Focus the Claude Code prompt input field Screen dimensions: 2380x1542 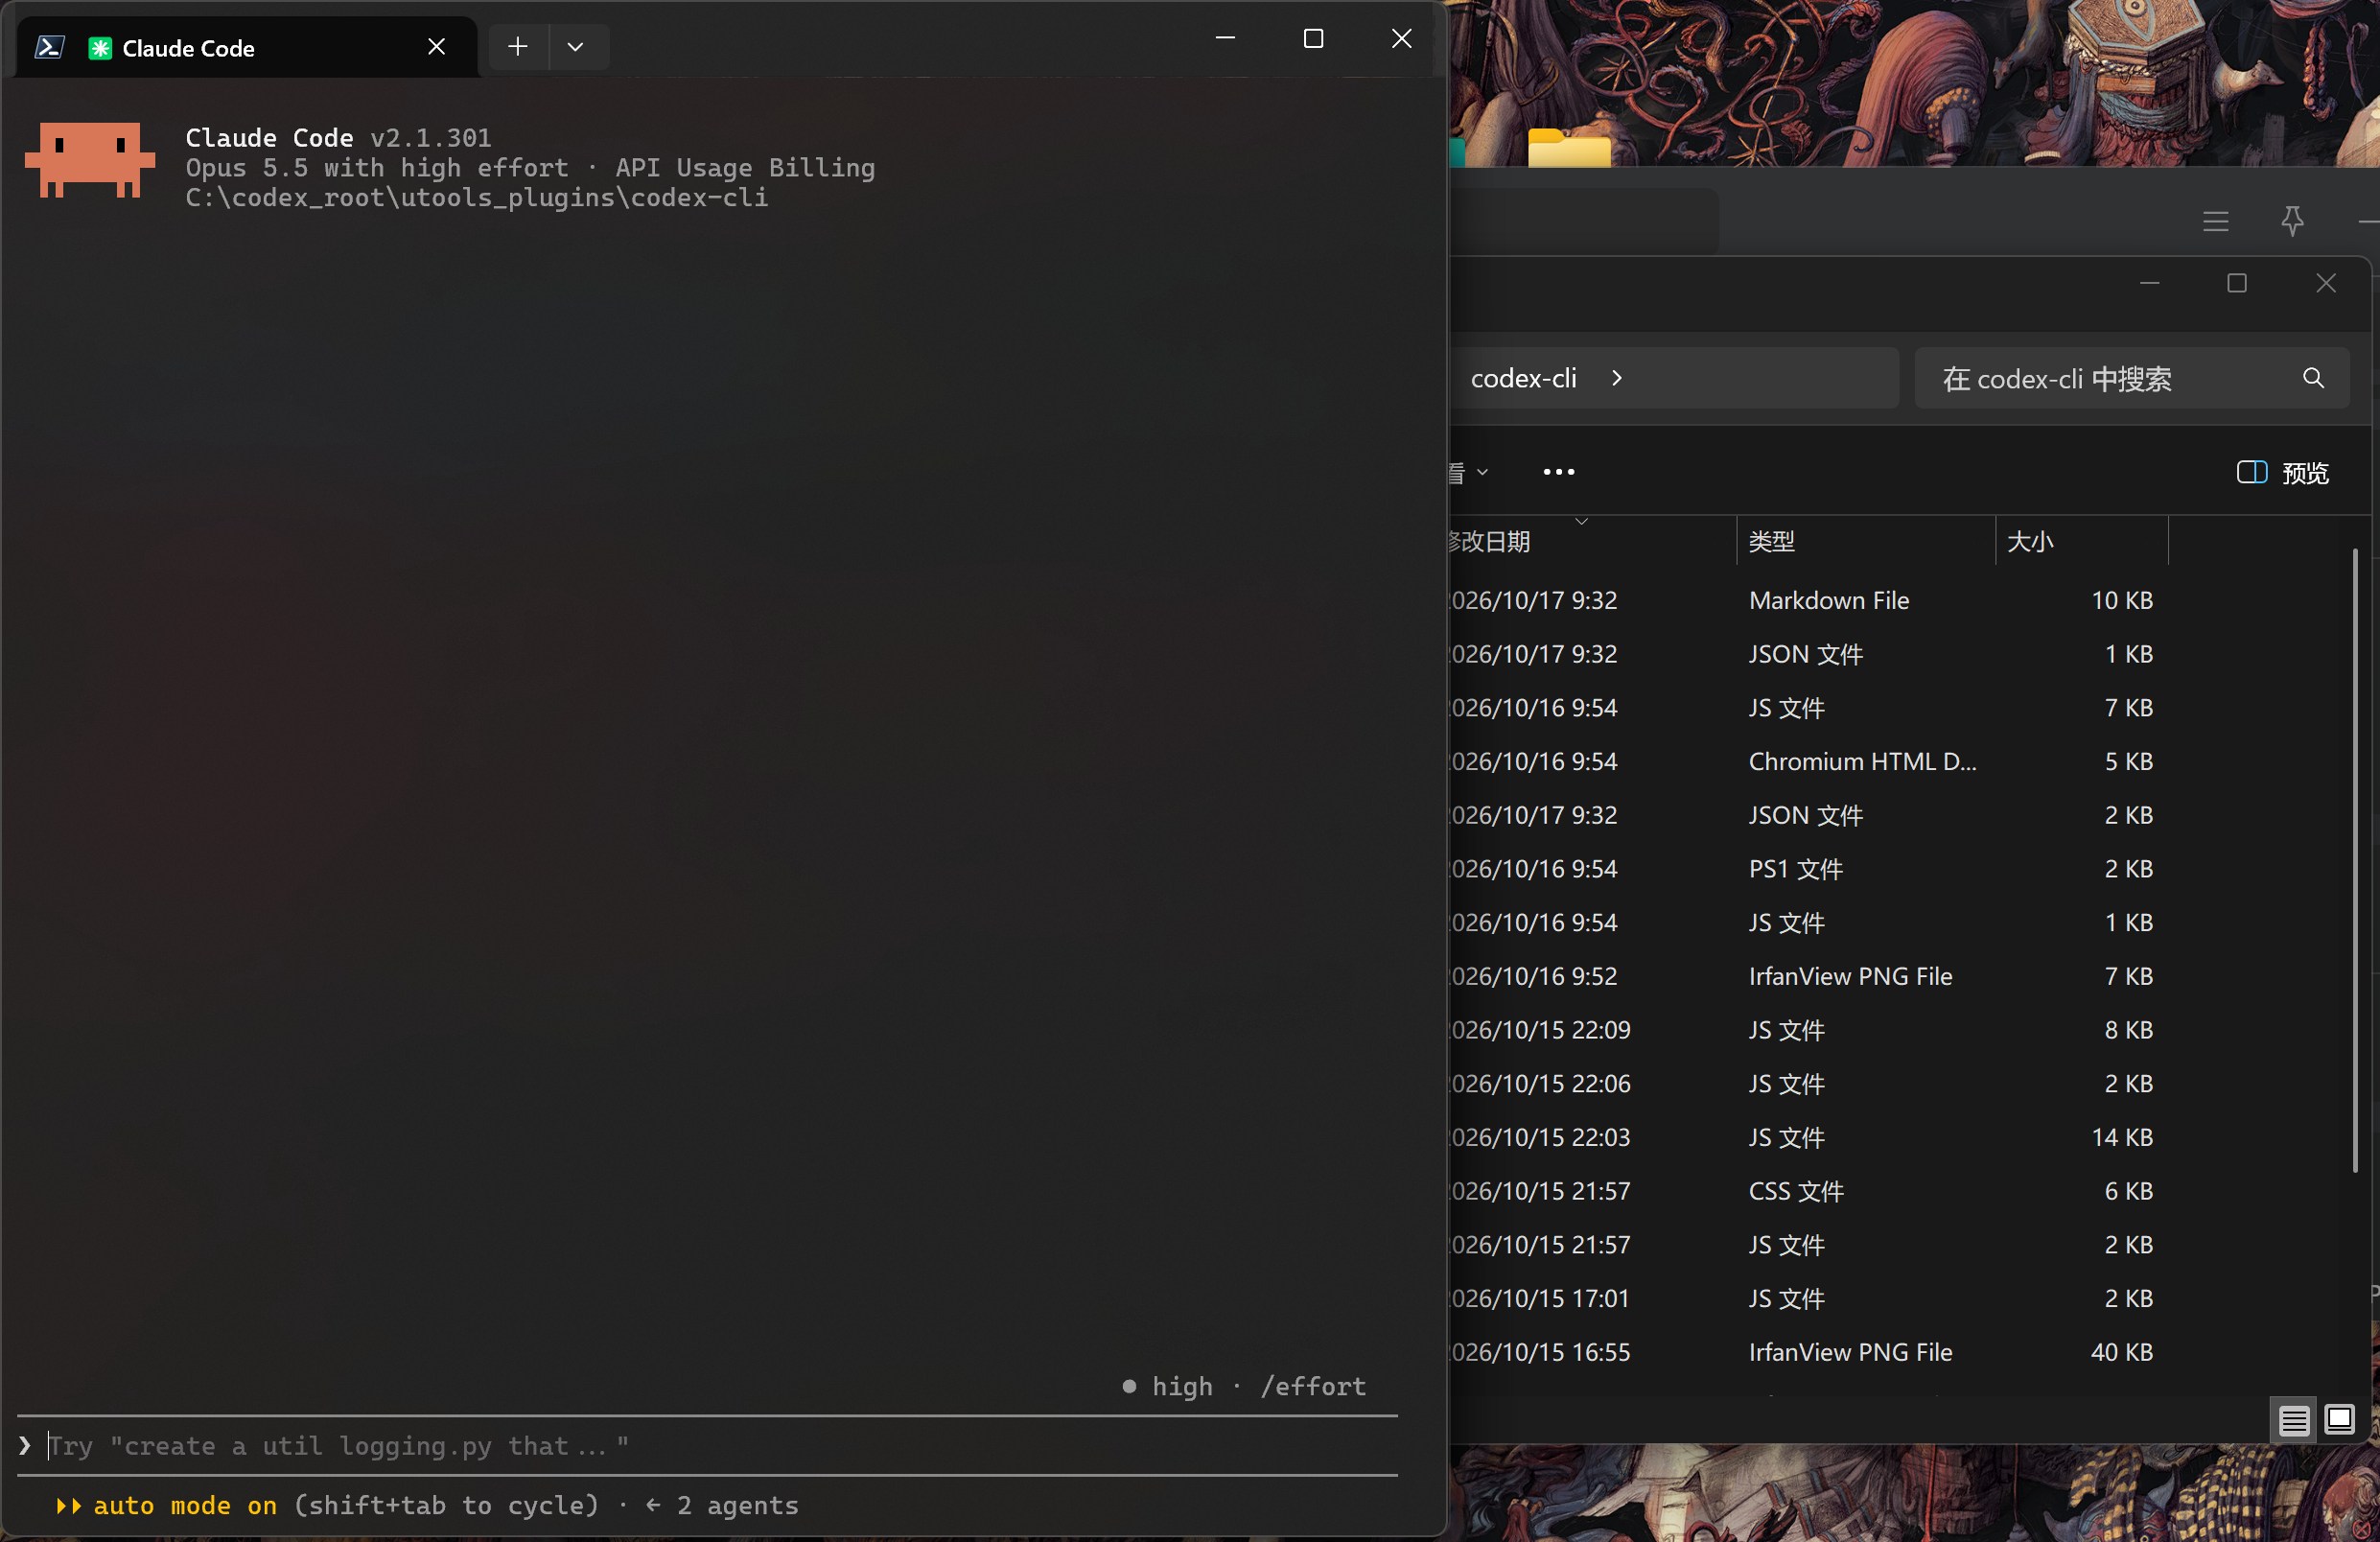[x=707, y=1446]
